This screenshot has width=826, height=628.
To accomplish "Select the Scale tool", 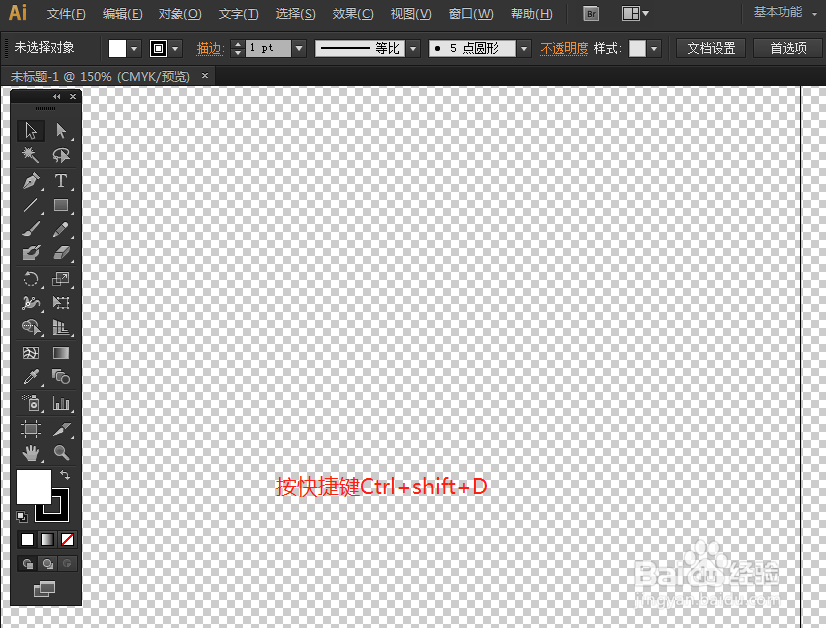I will 61,279.
